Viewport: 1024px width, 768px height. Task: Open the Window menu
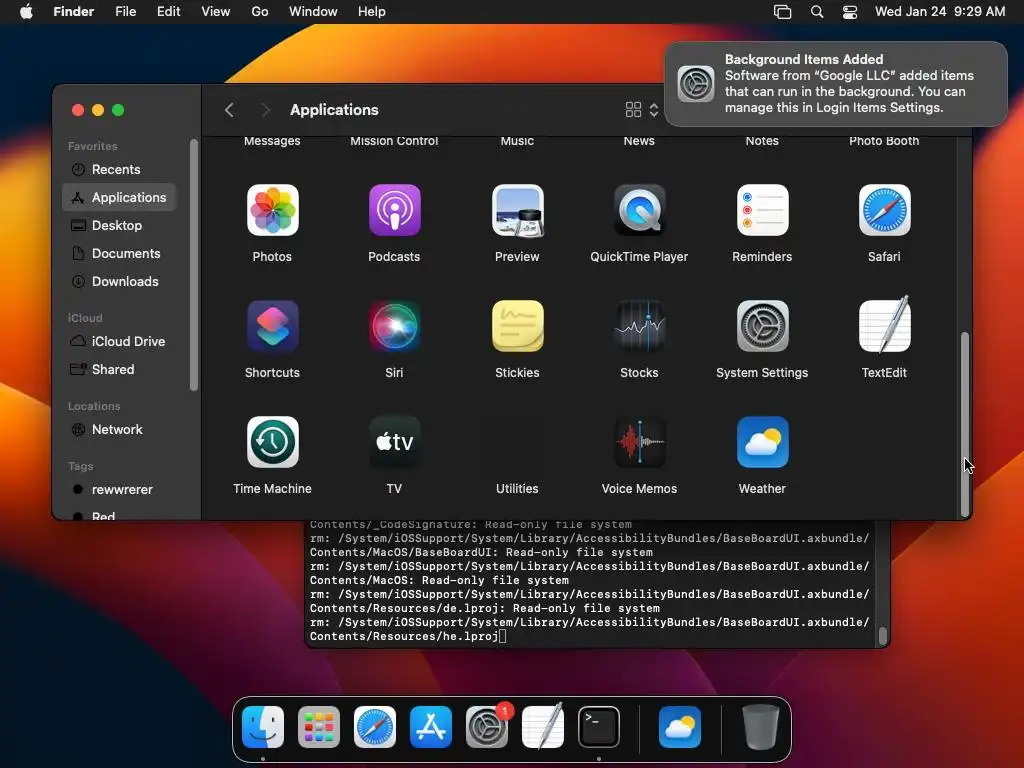pyautogui.click(x=313, y=12)
